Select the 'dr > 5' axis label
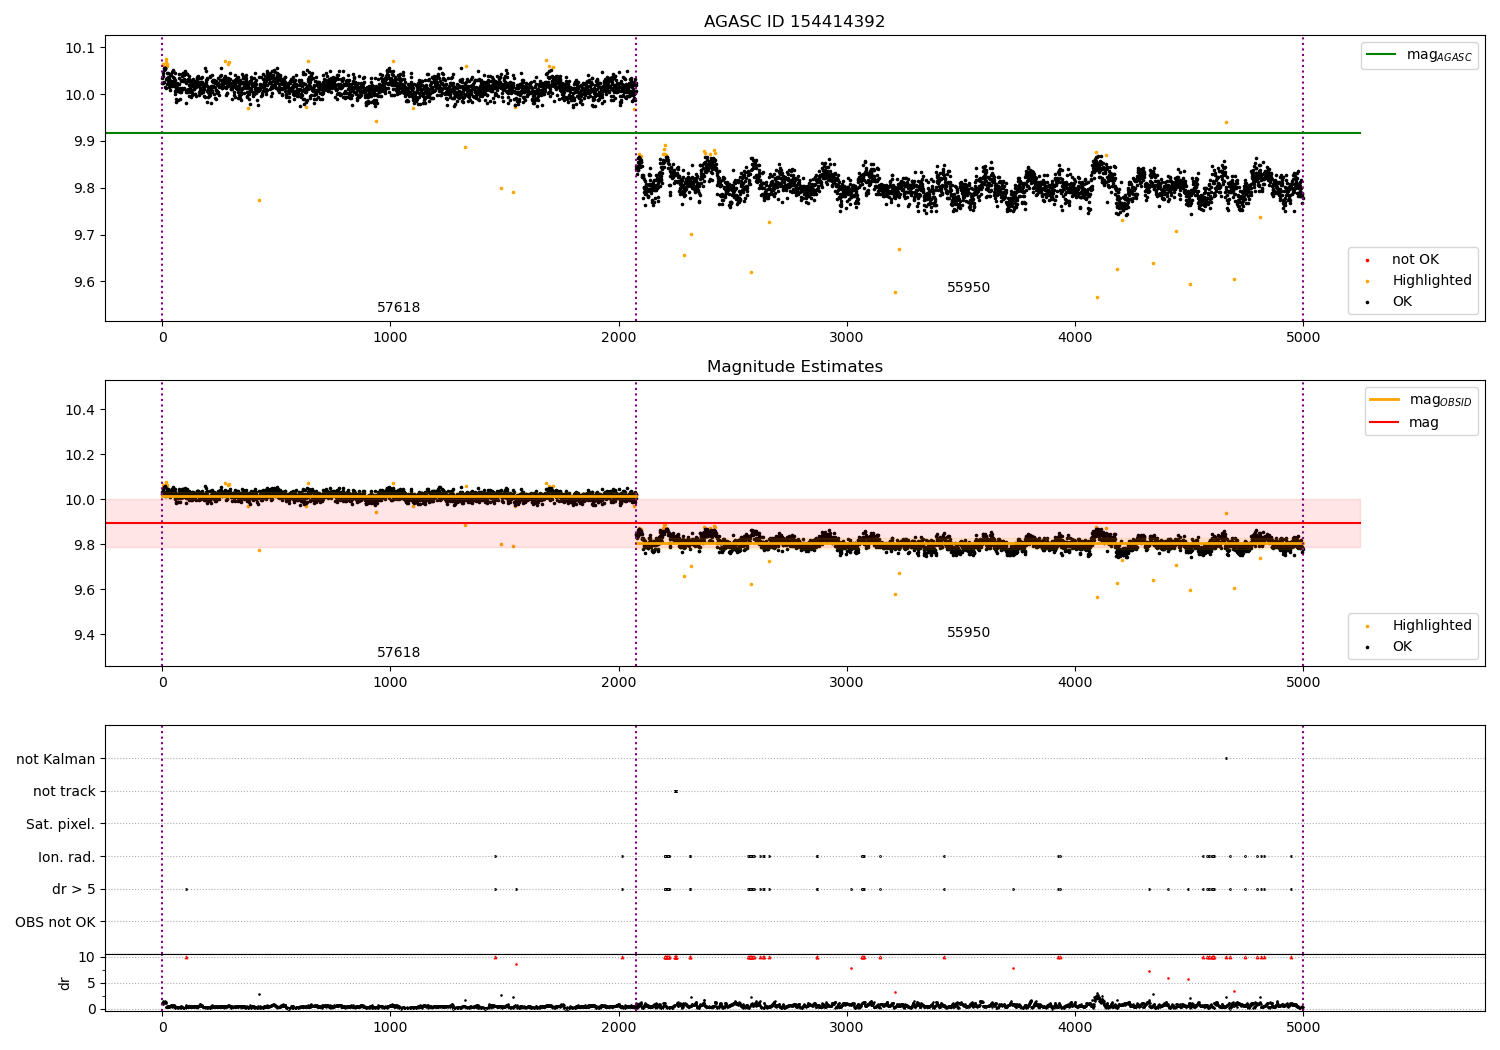 (x=74, y=889)
